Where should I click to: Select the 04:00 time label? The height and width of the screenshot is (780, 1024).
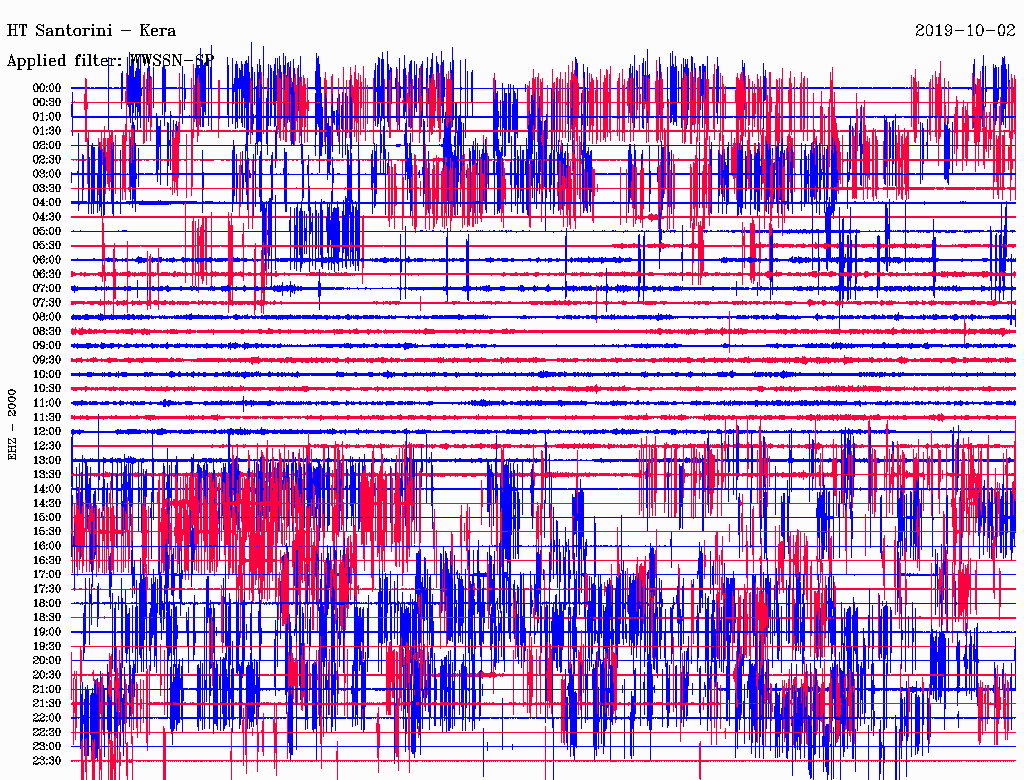(47, 203)
